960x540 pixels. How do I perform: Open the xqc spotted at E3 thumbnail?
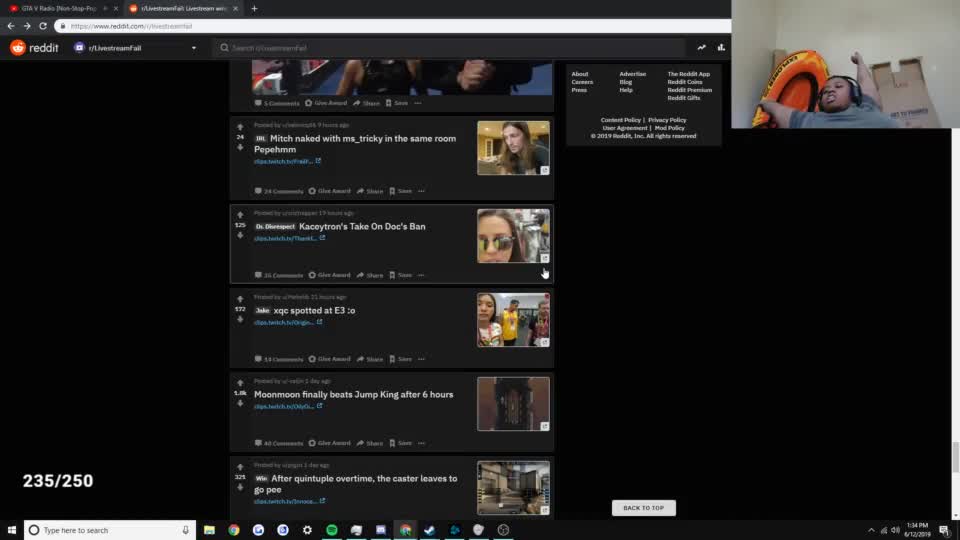coord(513,320)
